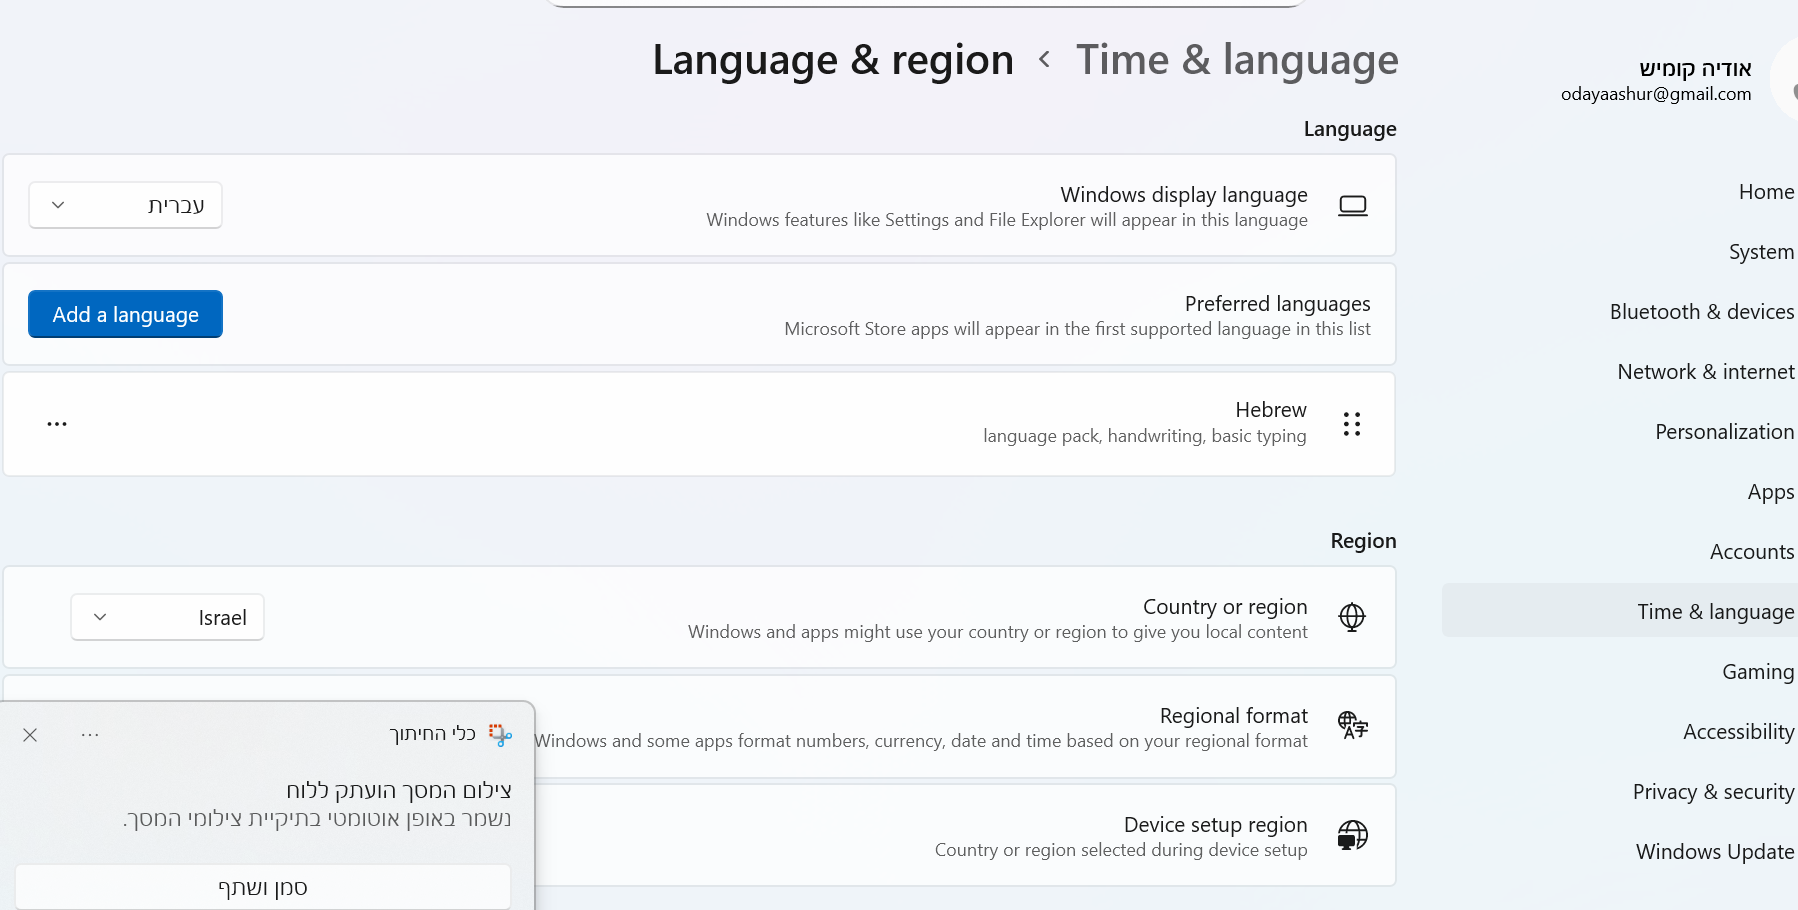
Task: Click the drag handle dots next to Hebrew
Action: click(x=1352, y=424)
